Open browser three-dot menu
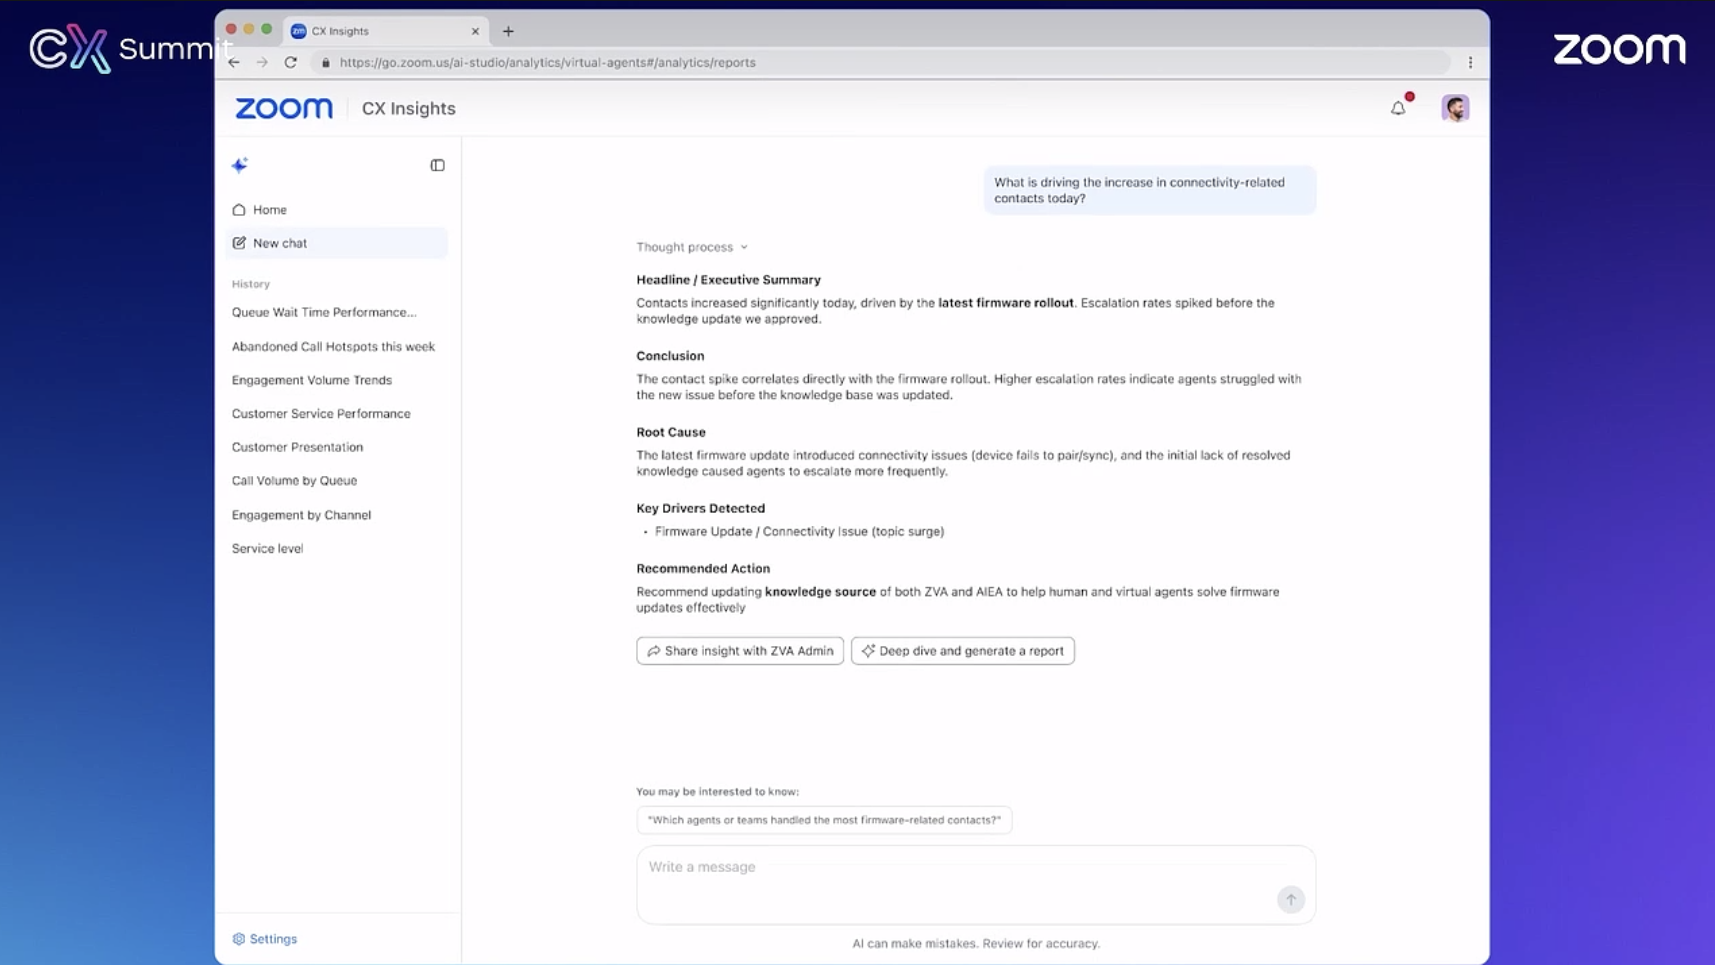This screenshot has height=965, width=1715. [1470, 62]
